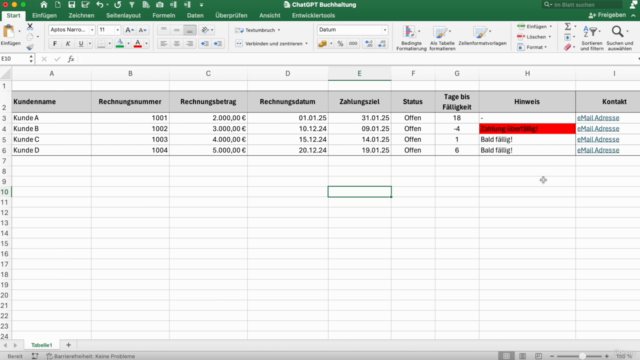
Task: Create a new workbook via the blank page icon
Action: coord(58,5)
